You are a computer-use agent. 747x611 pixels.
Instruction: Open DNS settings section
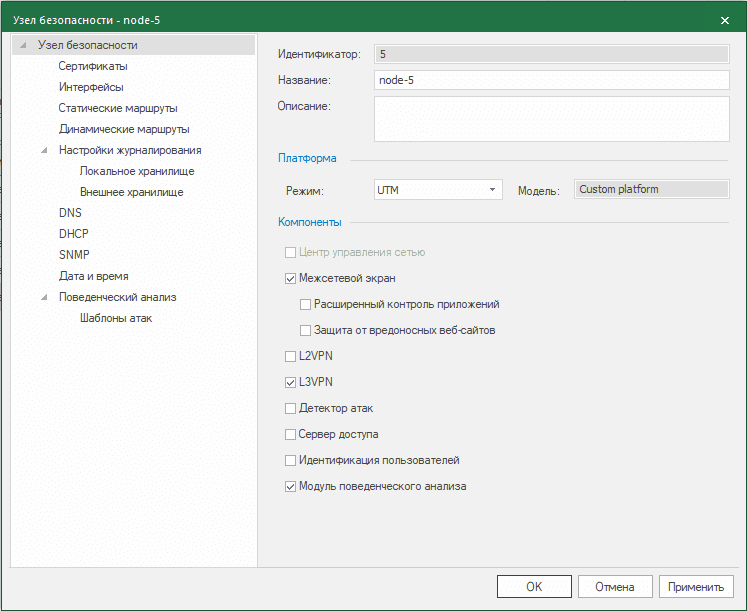click(70, 213)
